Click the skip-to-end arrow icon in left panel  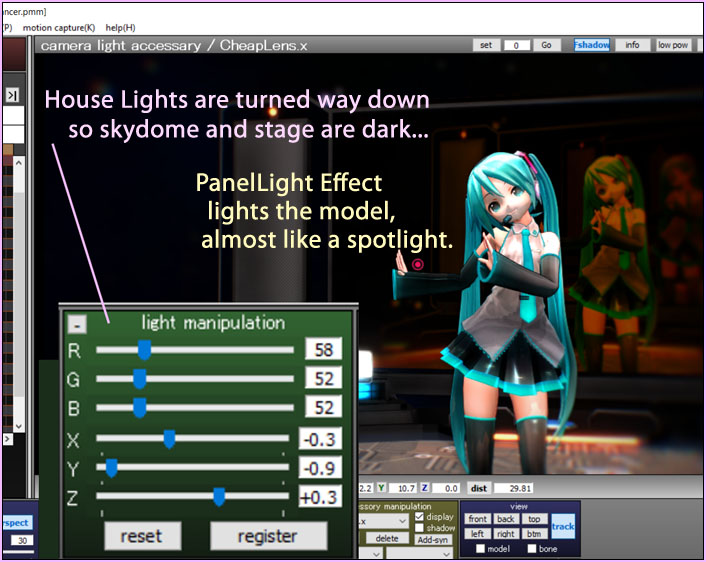click(12, 95)
